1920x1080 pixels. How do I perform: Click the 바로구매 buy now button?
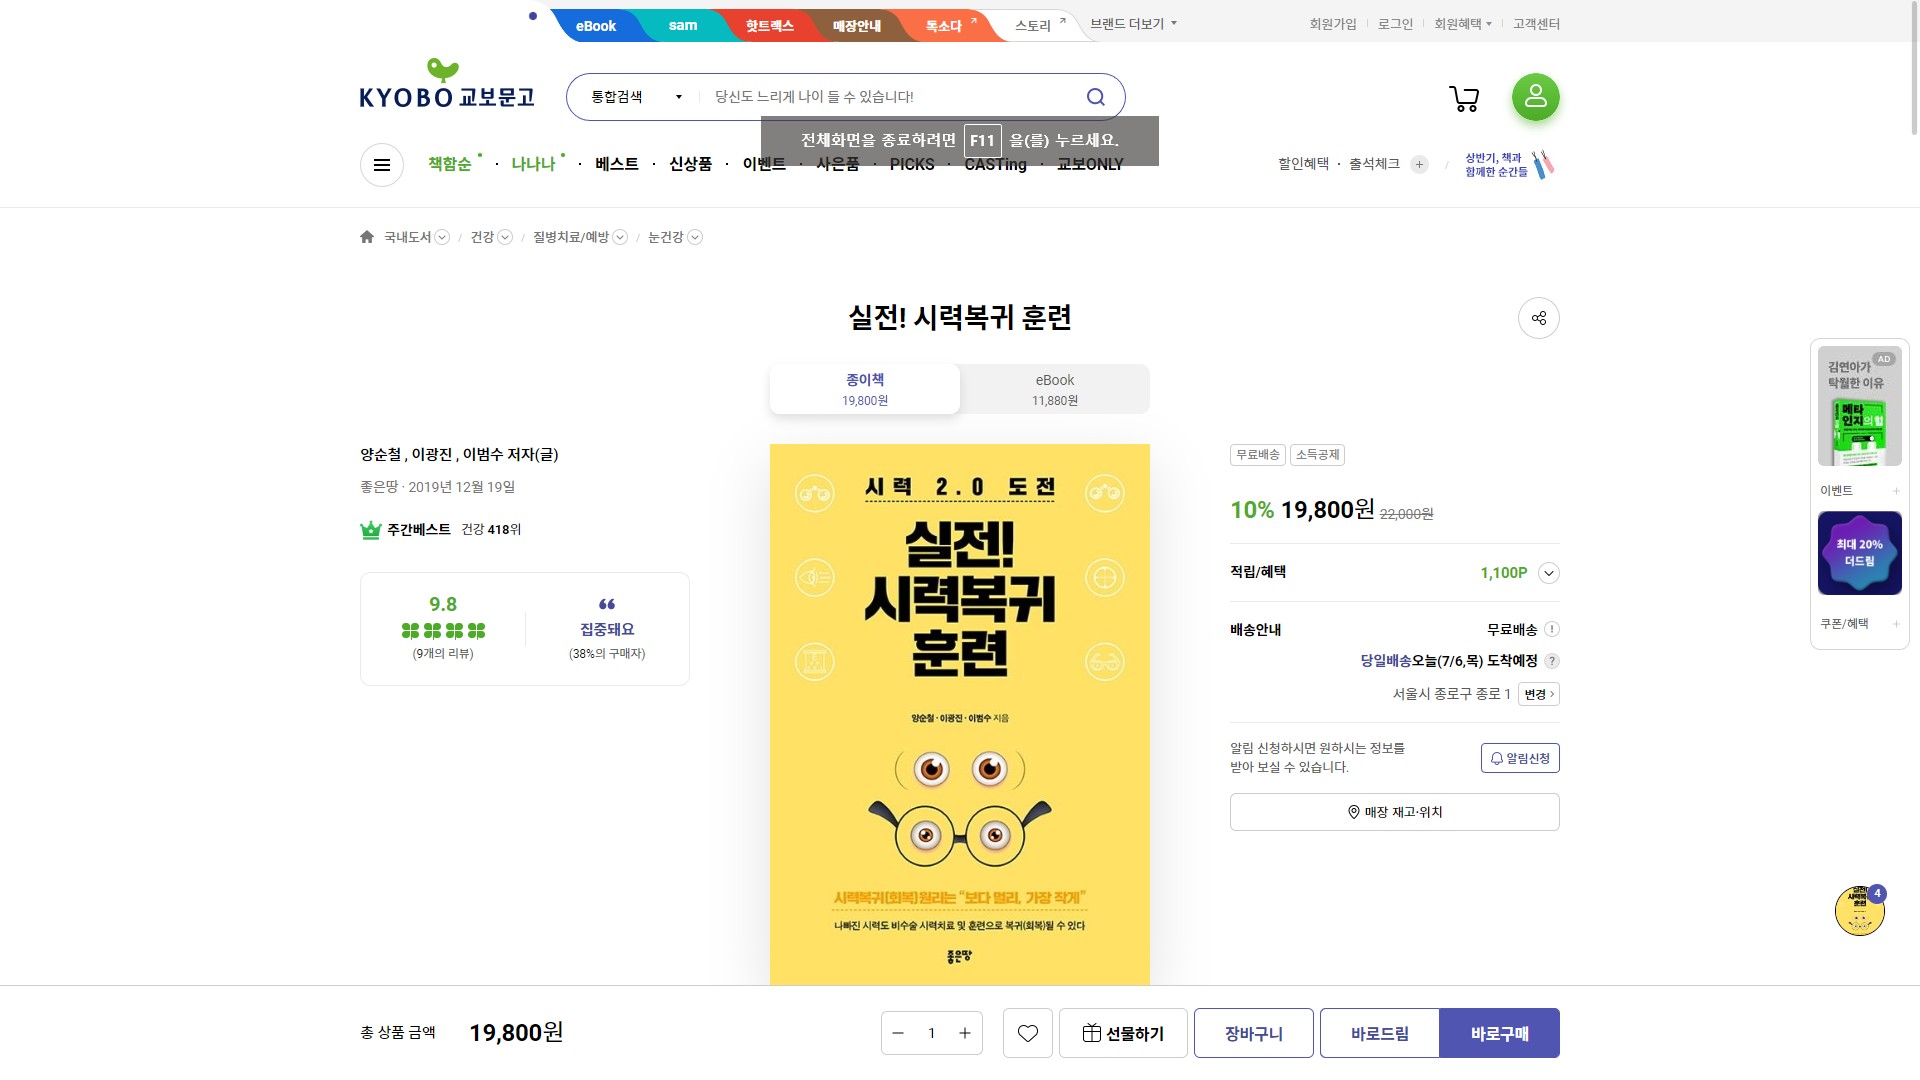(1498, 1033)
